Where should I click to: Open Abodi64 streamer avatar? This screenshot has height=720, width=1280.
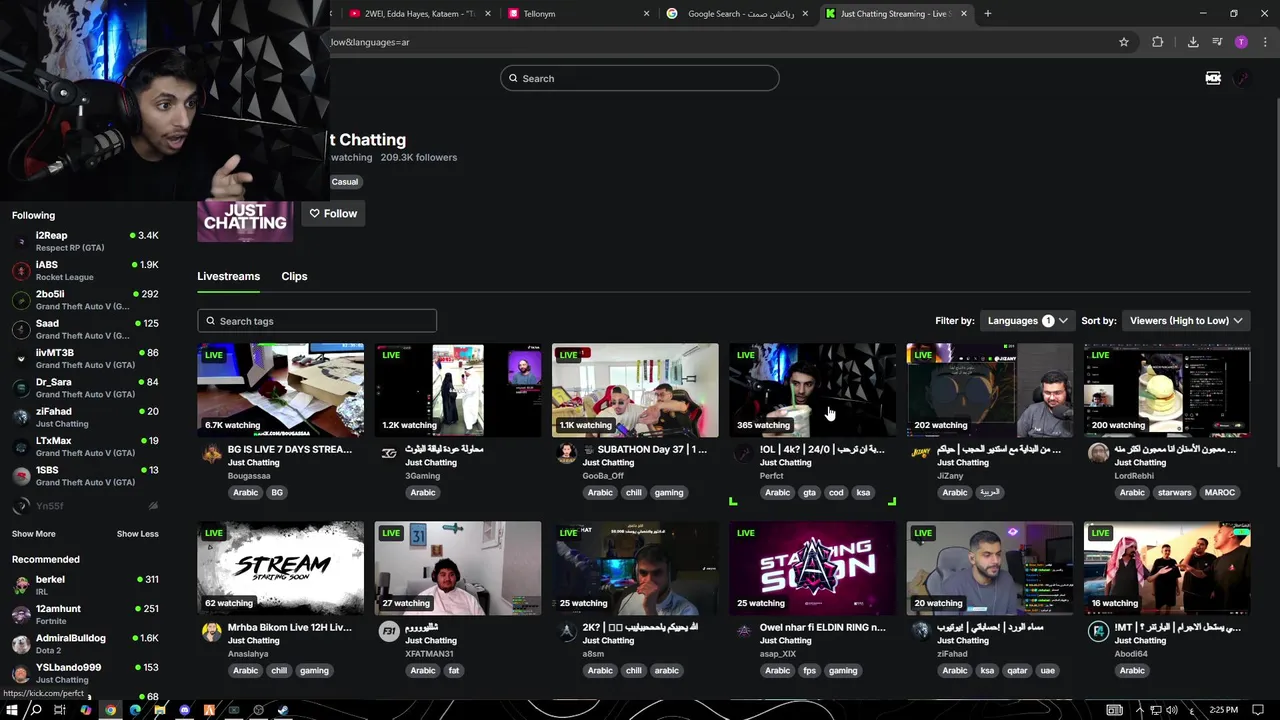(x=1098, y=632)
